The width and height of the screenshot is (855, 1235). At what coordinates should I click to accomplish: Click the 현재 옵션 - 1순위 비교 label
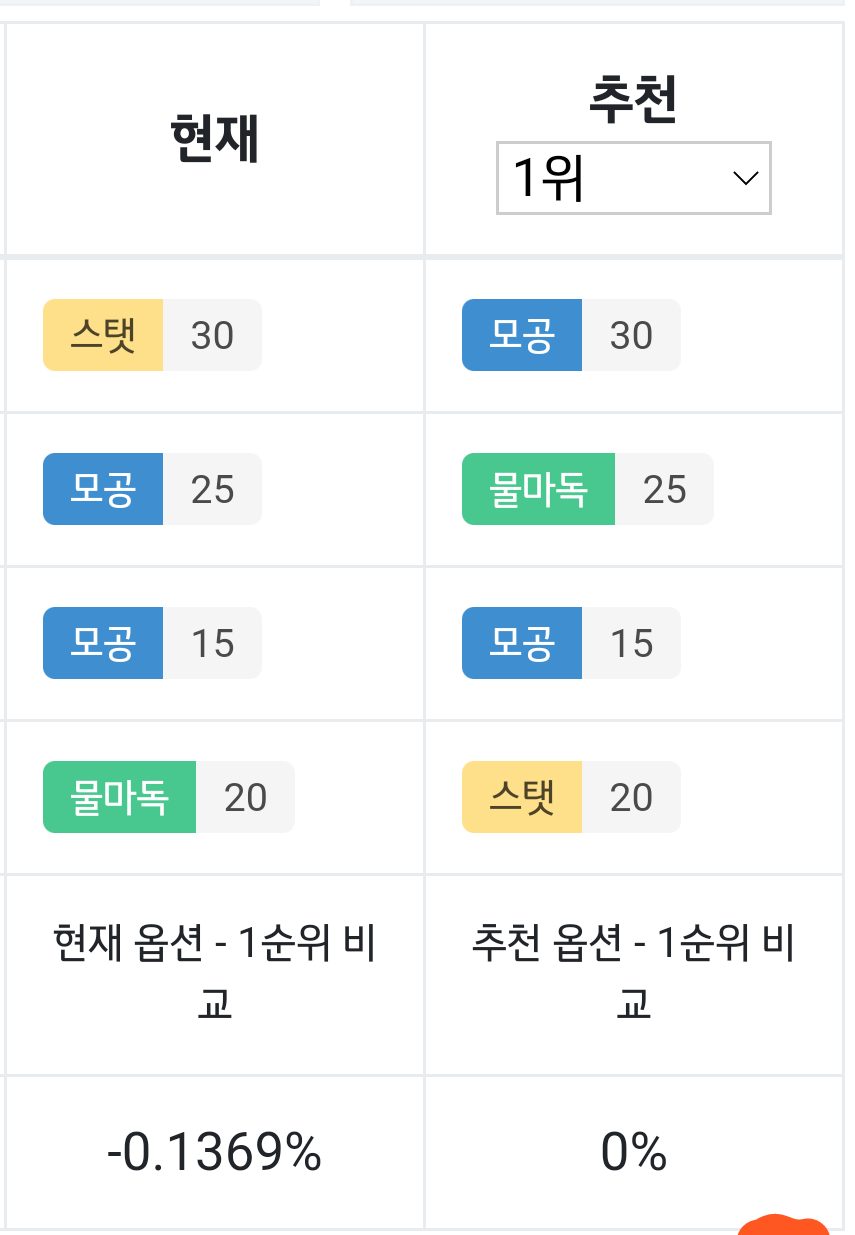tap(215, 973)
